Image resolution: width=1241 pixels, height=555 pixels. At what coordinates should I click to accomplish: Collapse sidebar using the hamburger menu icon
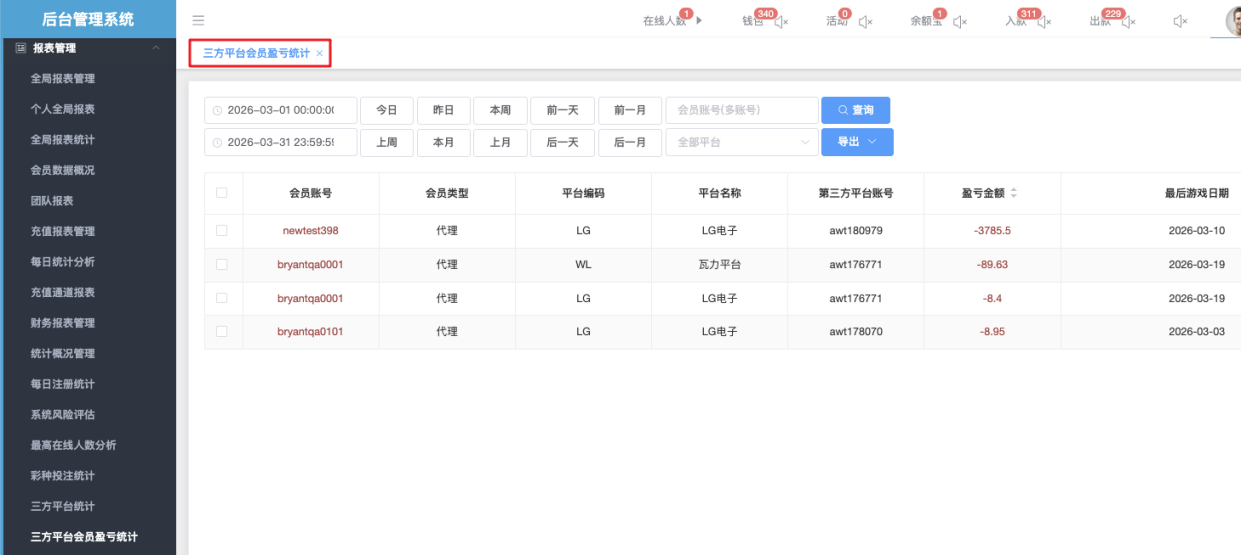tap(198, 21)
